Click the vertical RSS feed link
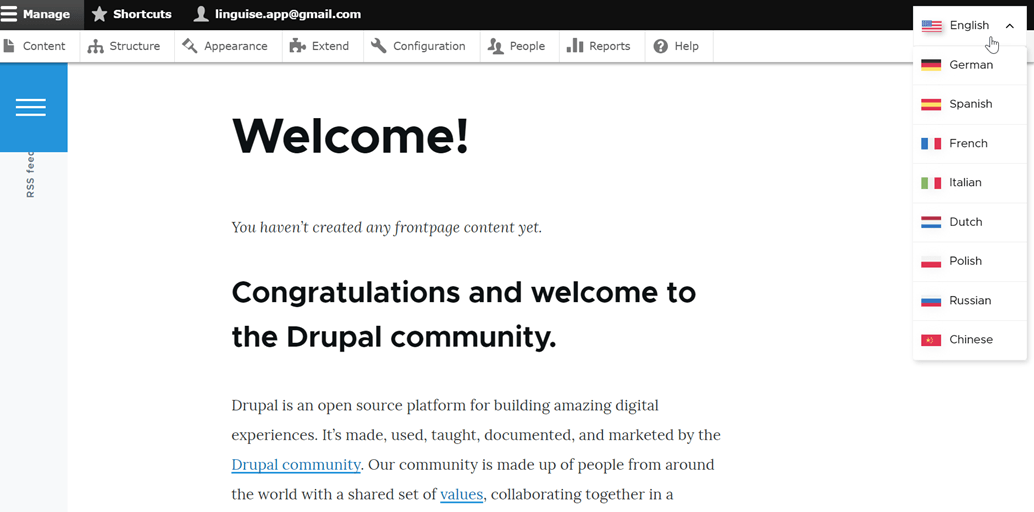 click(x=30, y=175)
